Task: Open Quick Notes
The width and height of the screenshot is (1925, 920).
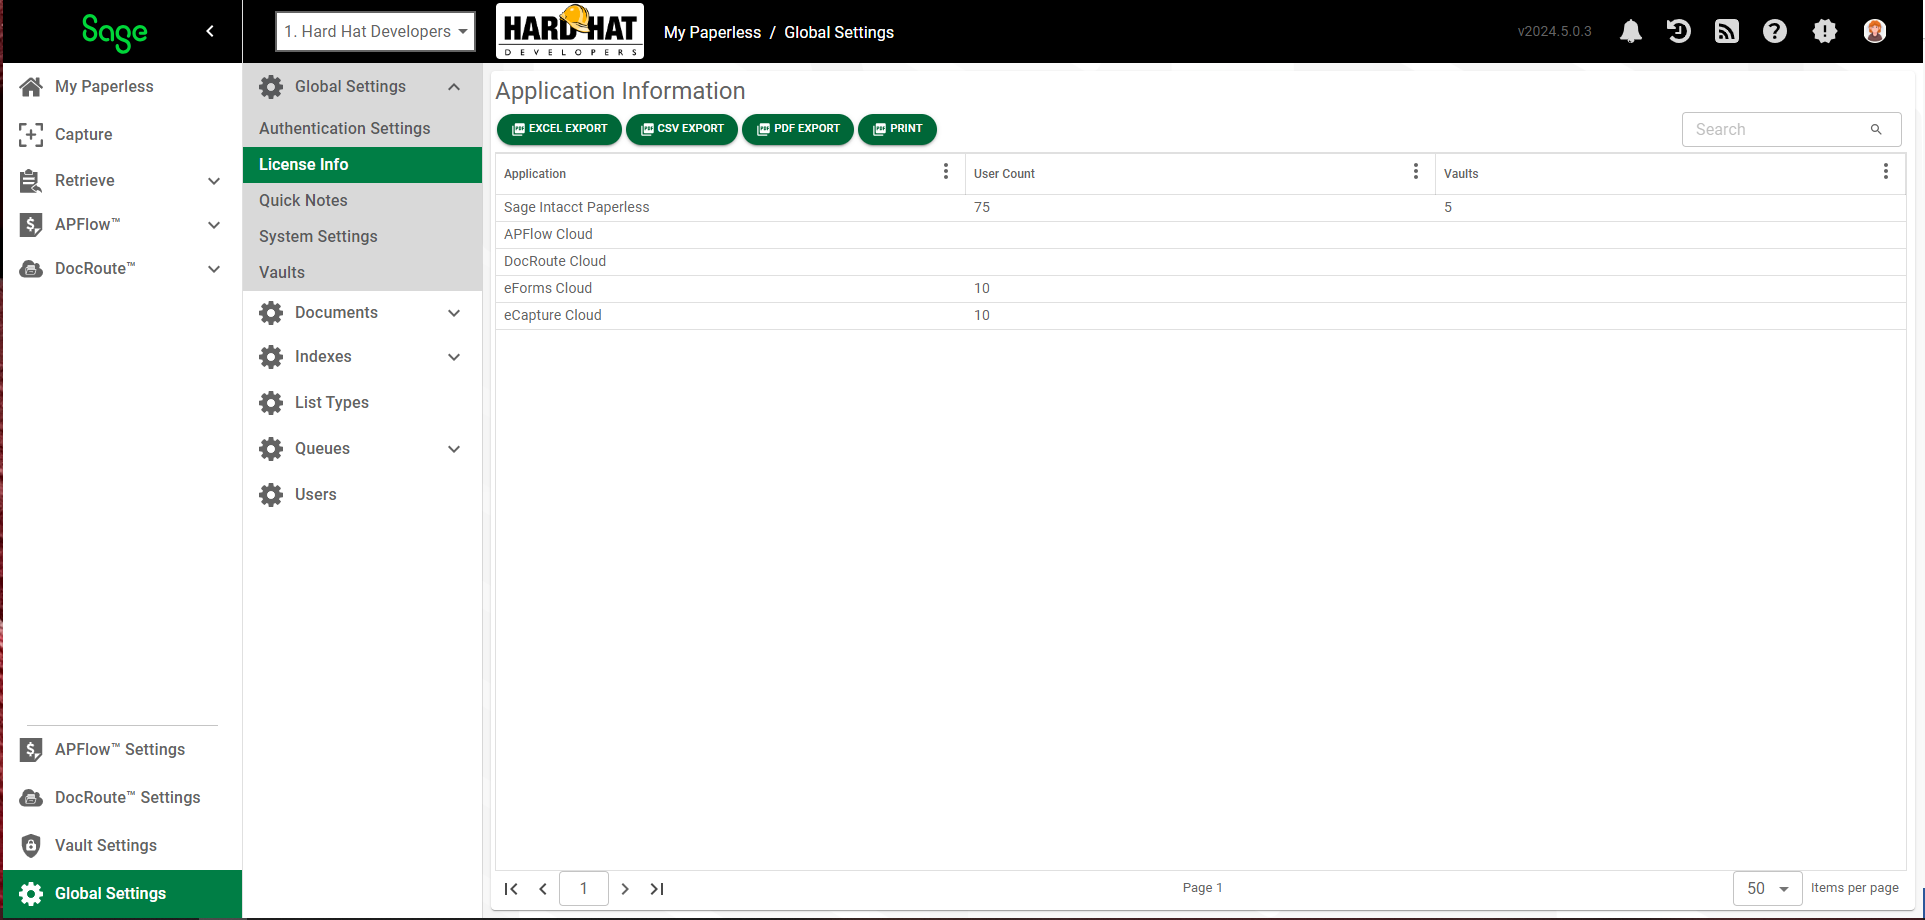Action: [362, 200]
